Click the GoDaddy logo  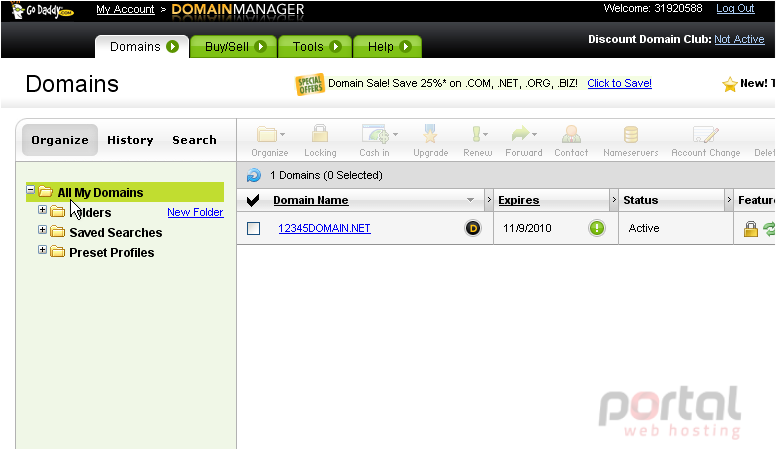point(42,10)
